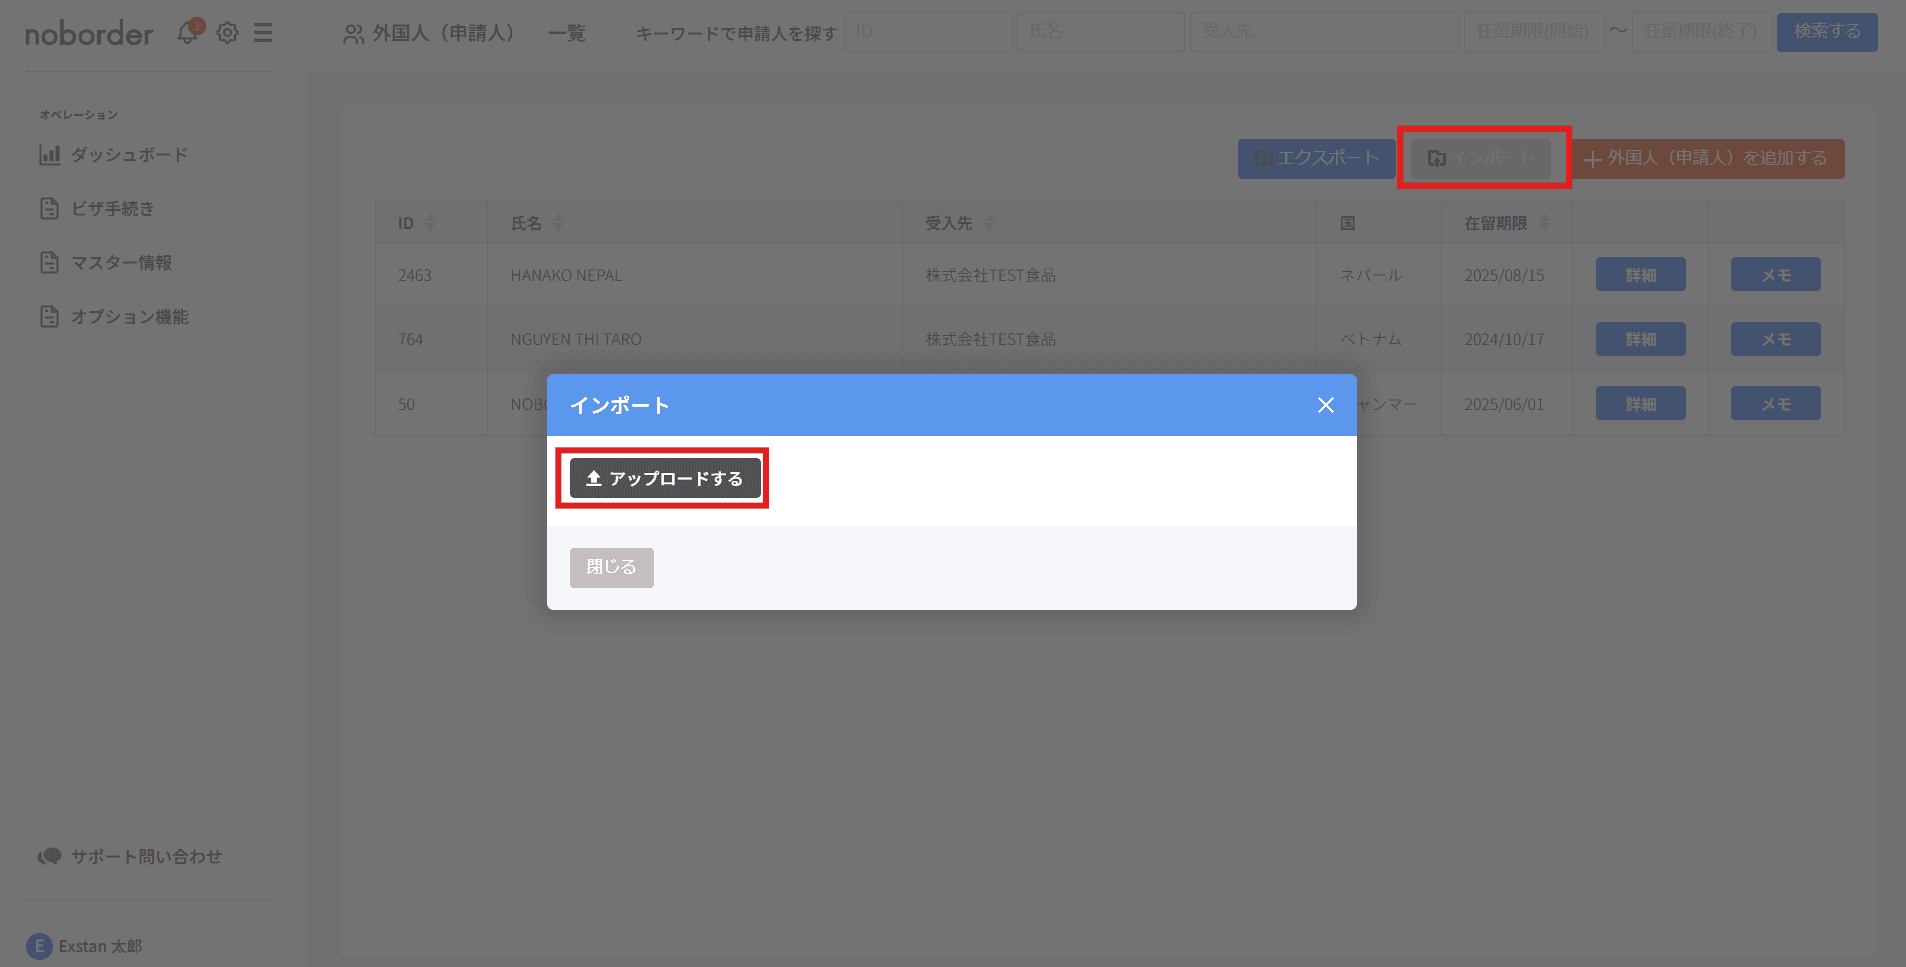Click the Exstan 太郎 avatar circle
This screenshot has height=967, width=1906.
pyautogui.click(x=39, y=945)
